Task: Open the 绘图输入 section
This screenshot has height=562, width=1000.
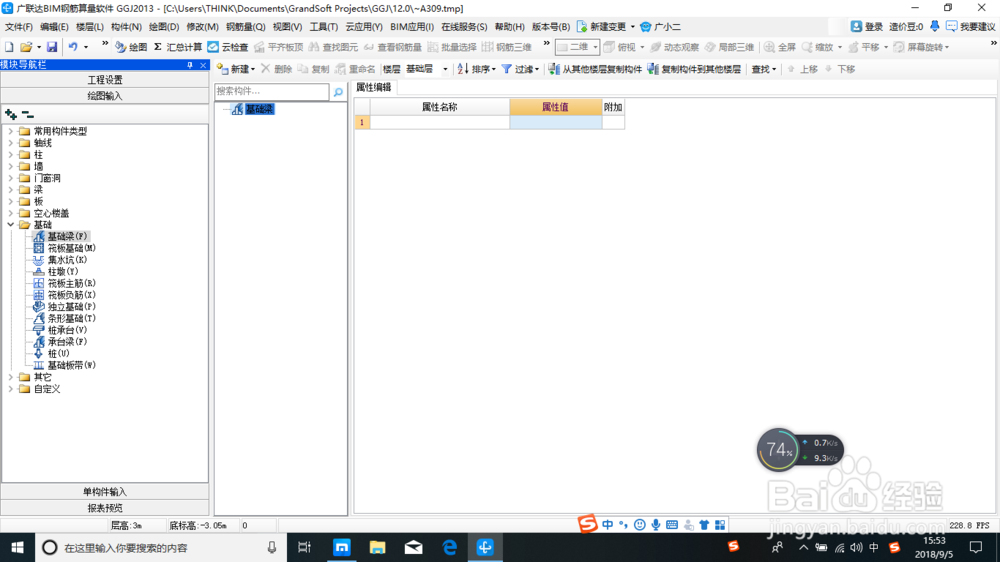Action: [105, 96]
